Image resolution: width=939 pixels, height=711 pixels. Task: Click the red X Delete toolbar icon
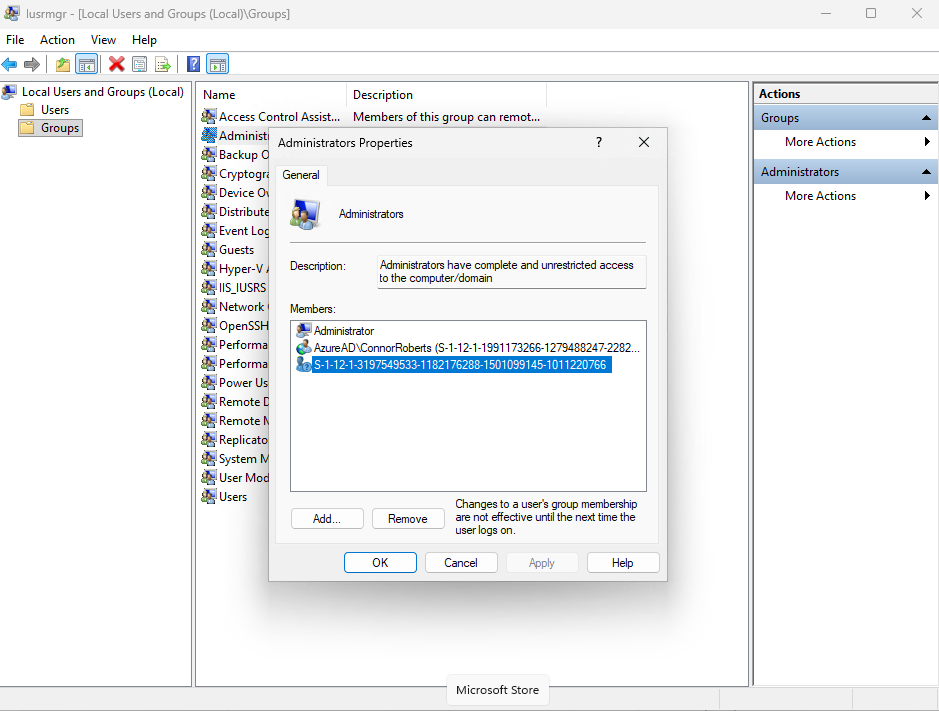116,65
